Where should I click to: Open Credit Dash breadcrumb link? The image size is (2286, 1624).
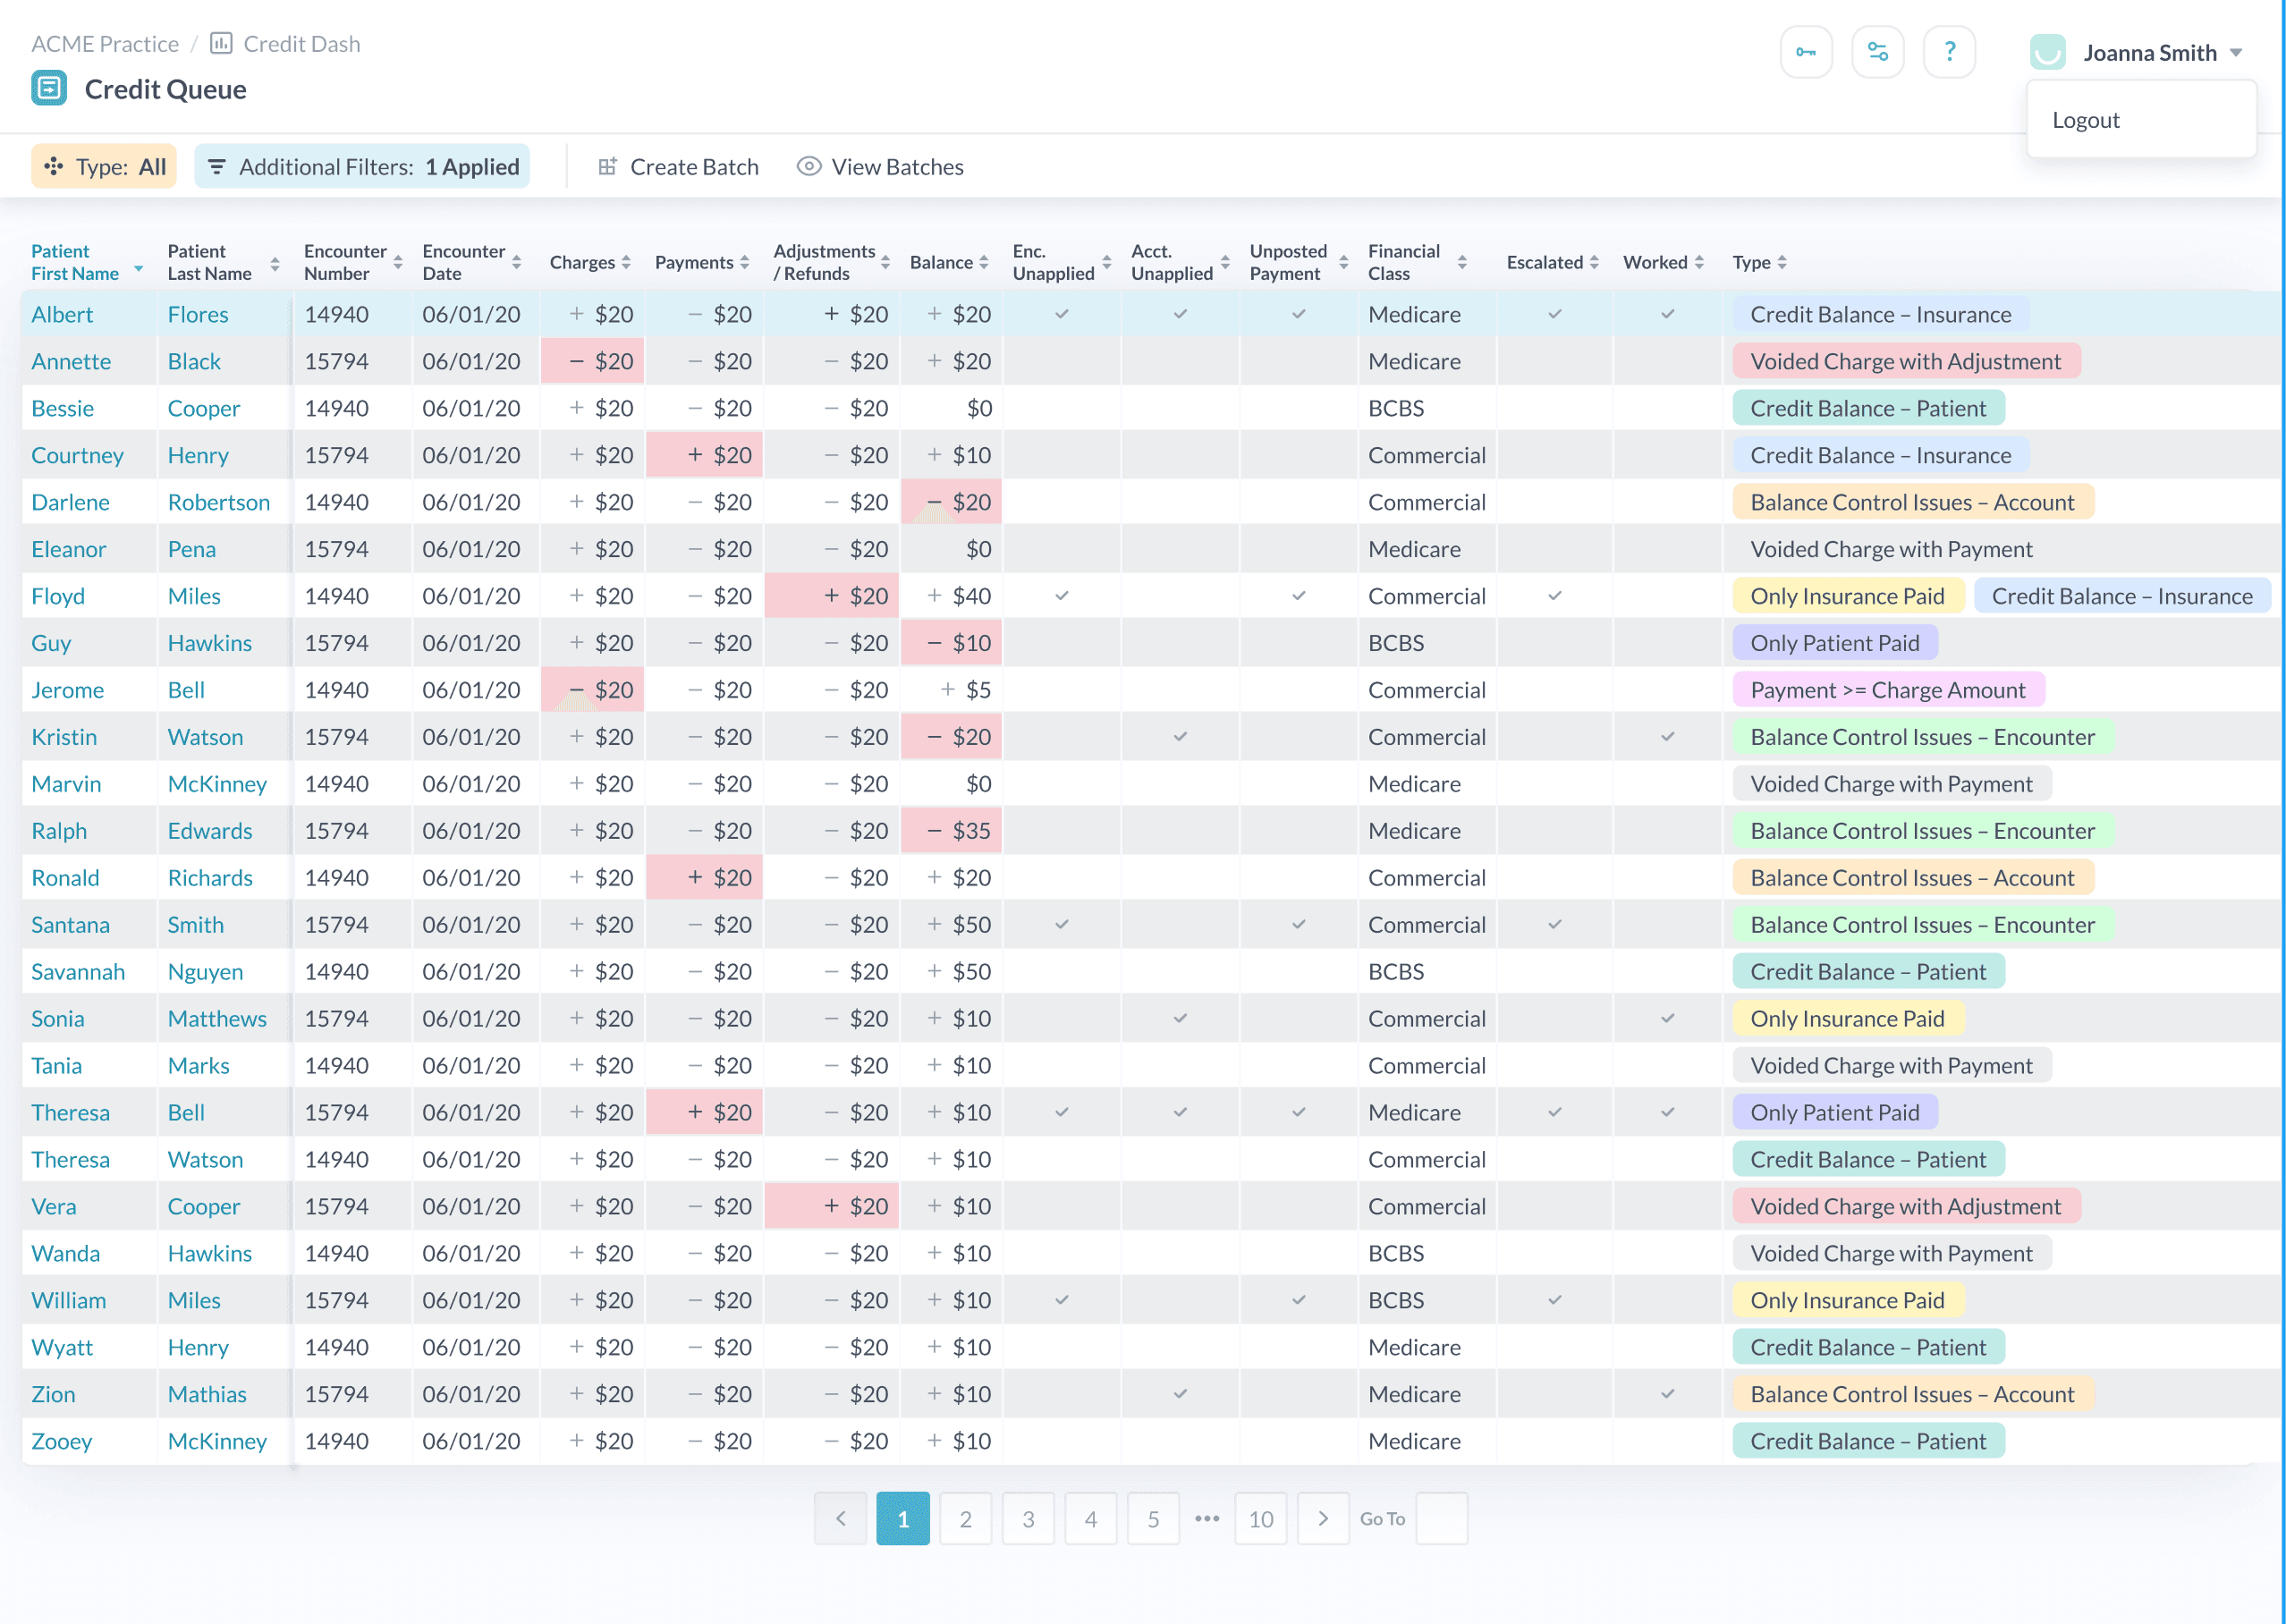tap(301, 44)
